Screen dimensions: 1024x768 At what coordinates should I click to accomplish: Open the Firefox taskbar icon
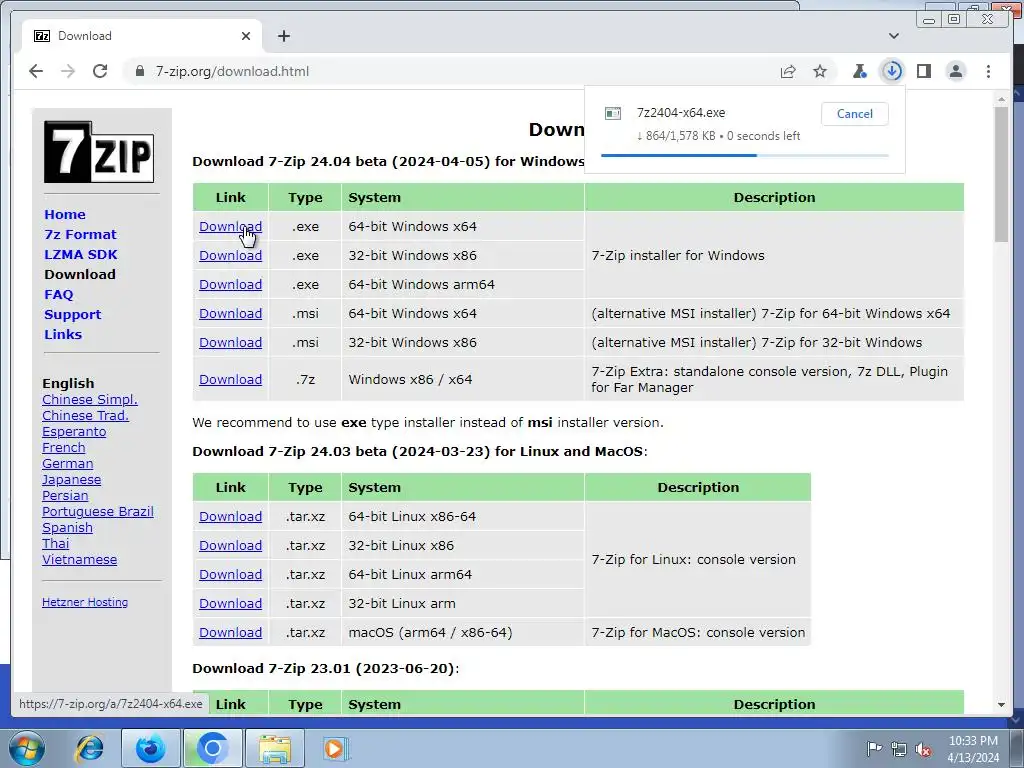150,748
